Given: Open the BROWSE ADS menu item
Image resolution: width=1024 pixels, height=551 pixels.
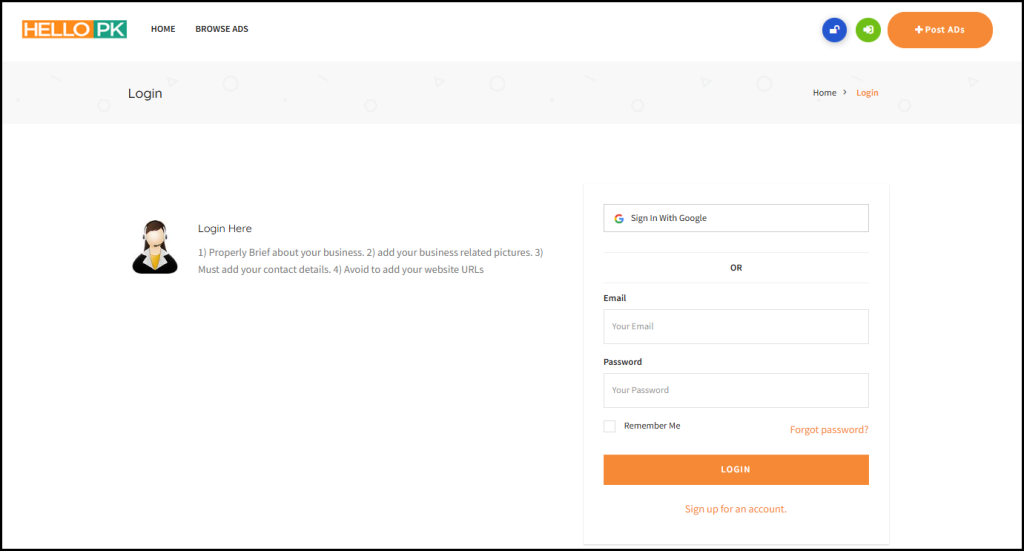Looking at the screenshot, I should [x=222, y=29].
